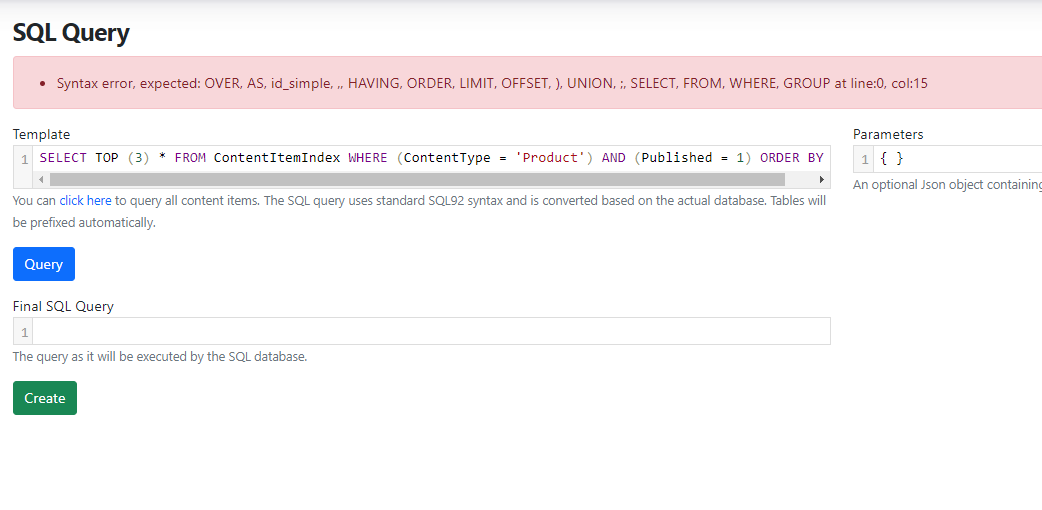Image resolution: width=1042 pixels, height=510 pixels.
Task: Click inside the Template SQL editor
Action: 431,158
